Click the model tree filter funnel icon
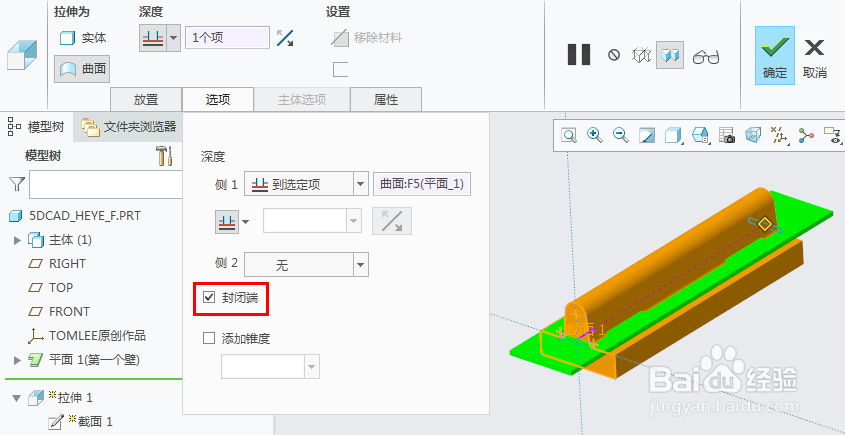This screenshot has width=845, height=435. [x=17, y=185]
